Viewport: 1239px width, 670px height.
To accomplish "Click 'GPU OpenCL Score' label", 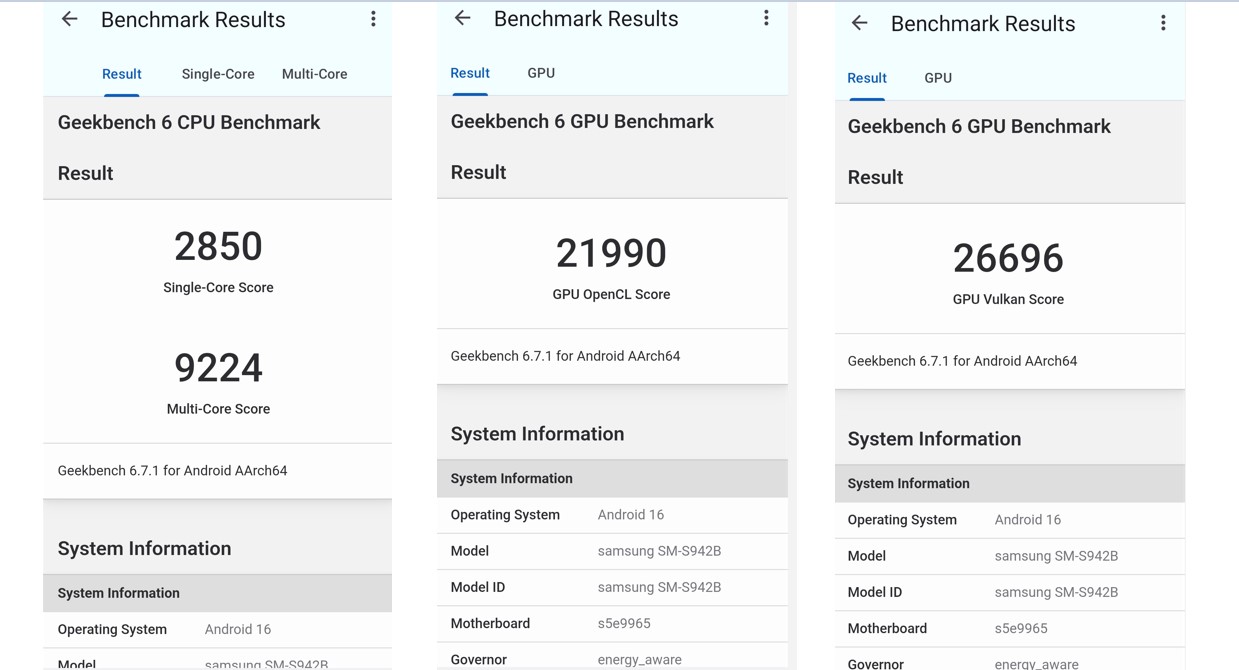I will tap(611, 295).
